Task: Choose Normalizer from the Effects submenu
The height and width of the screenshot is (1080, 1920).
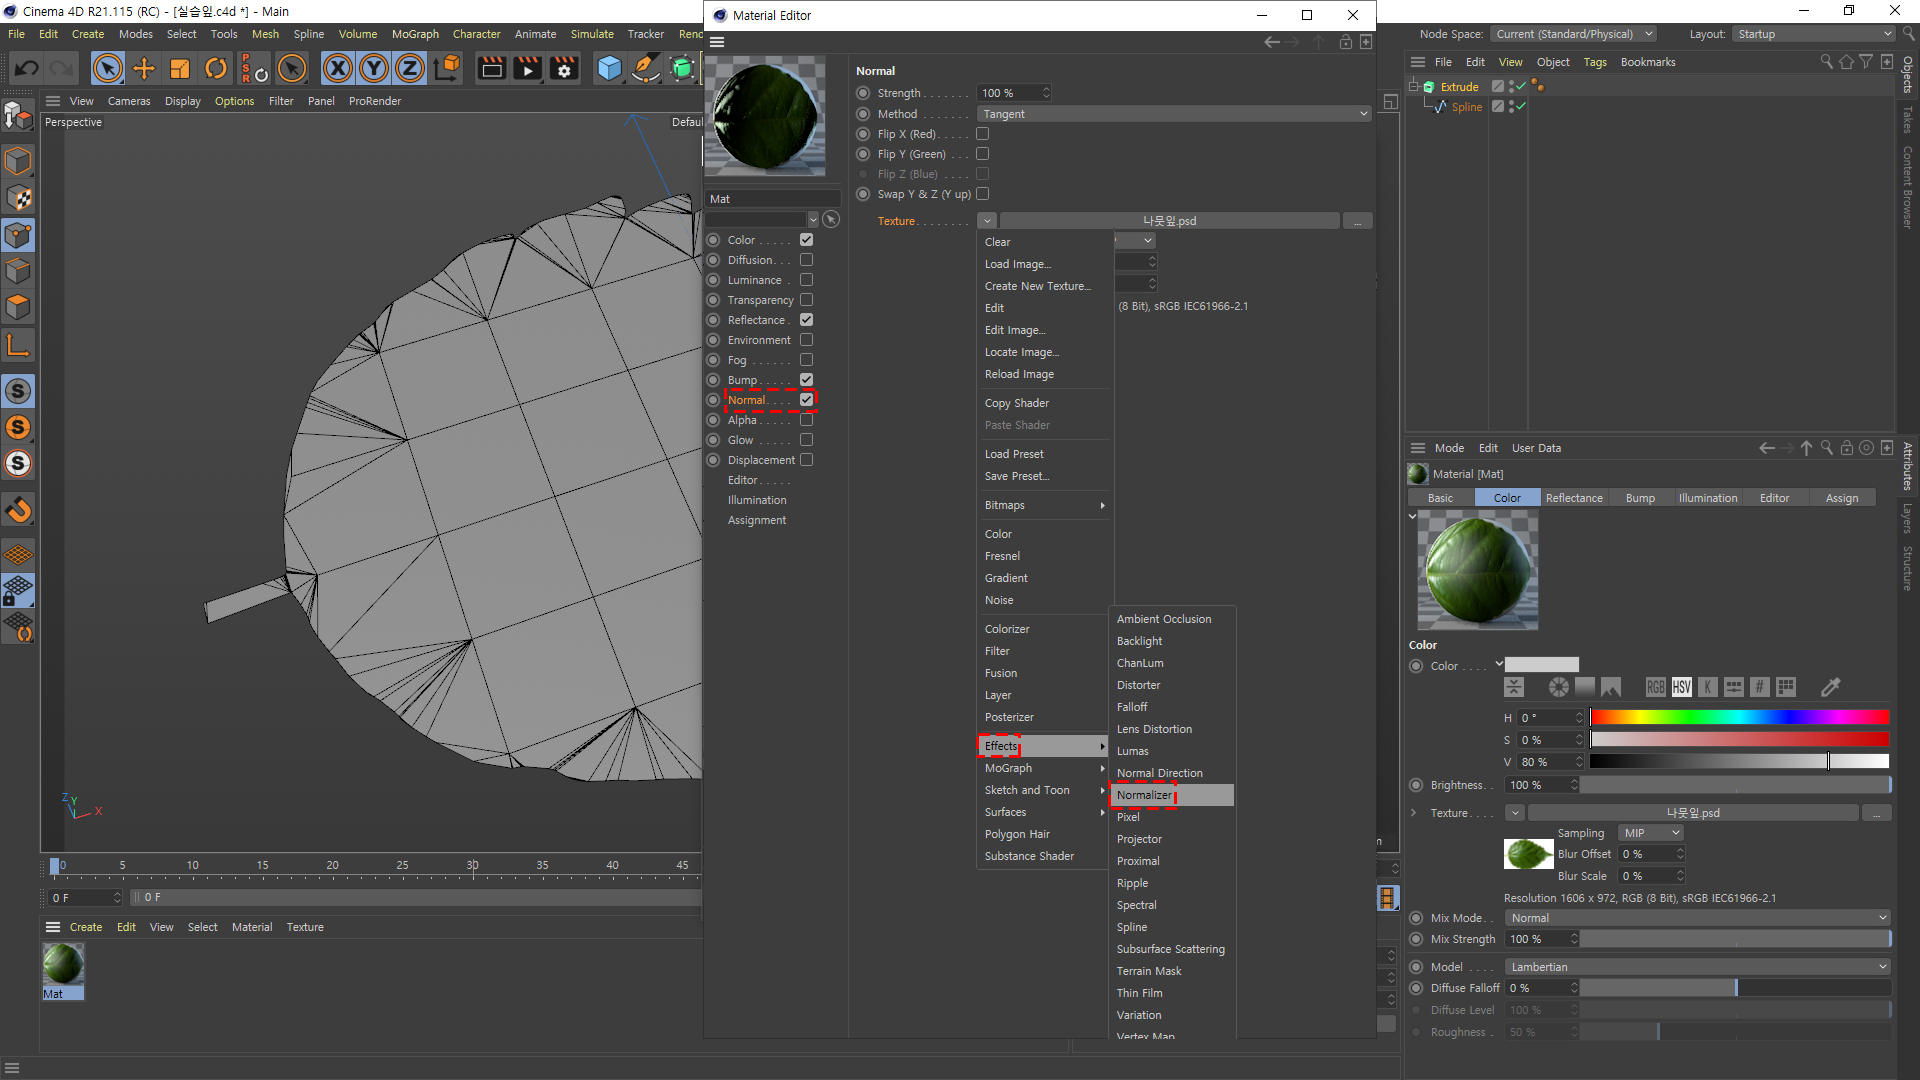Action: pyautogui.click(x=1144, y=795)
